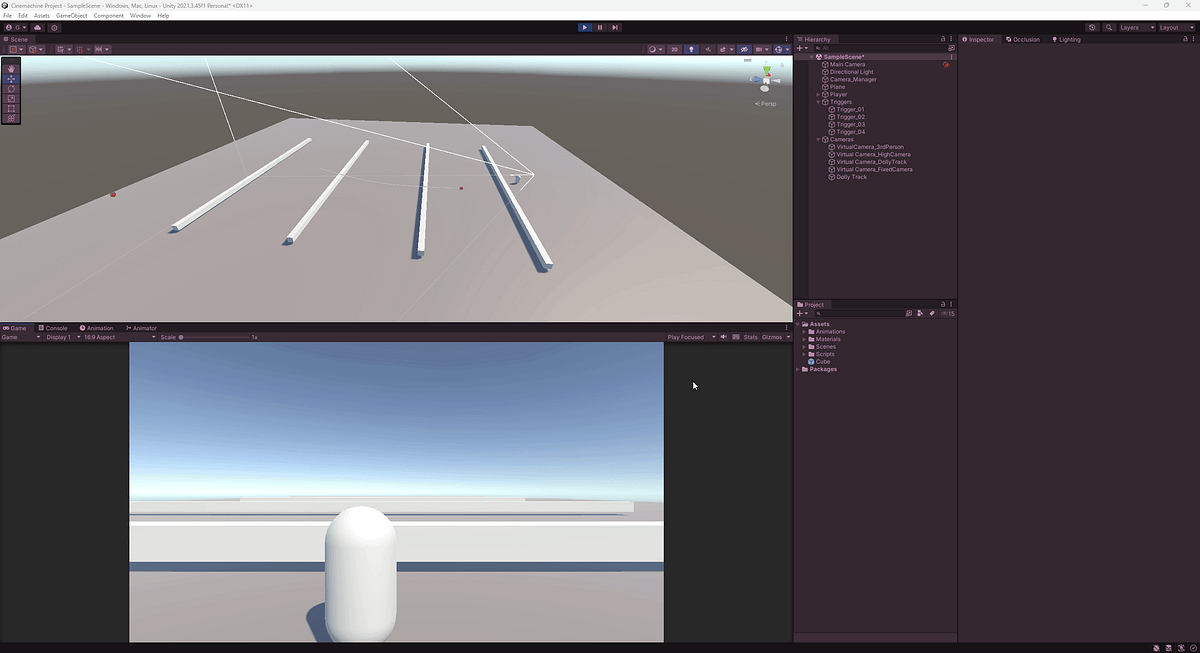This screenshot has height=653, width=1200.
Task: Toggle scene audio in the Scene view toolbar
Action: [x=709, y=48]
